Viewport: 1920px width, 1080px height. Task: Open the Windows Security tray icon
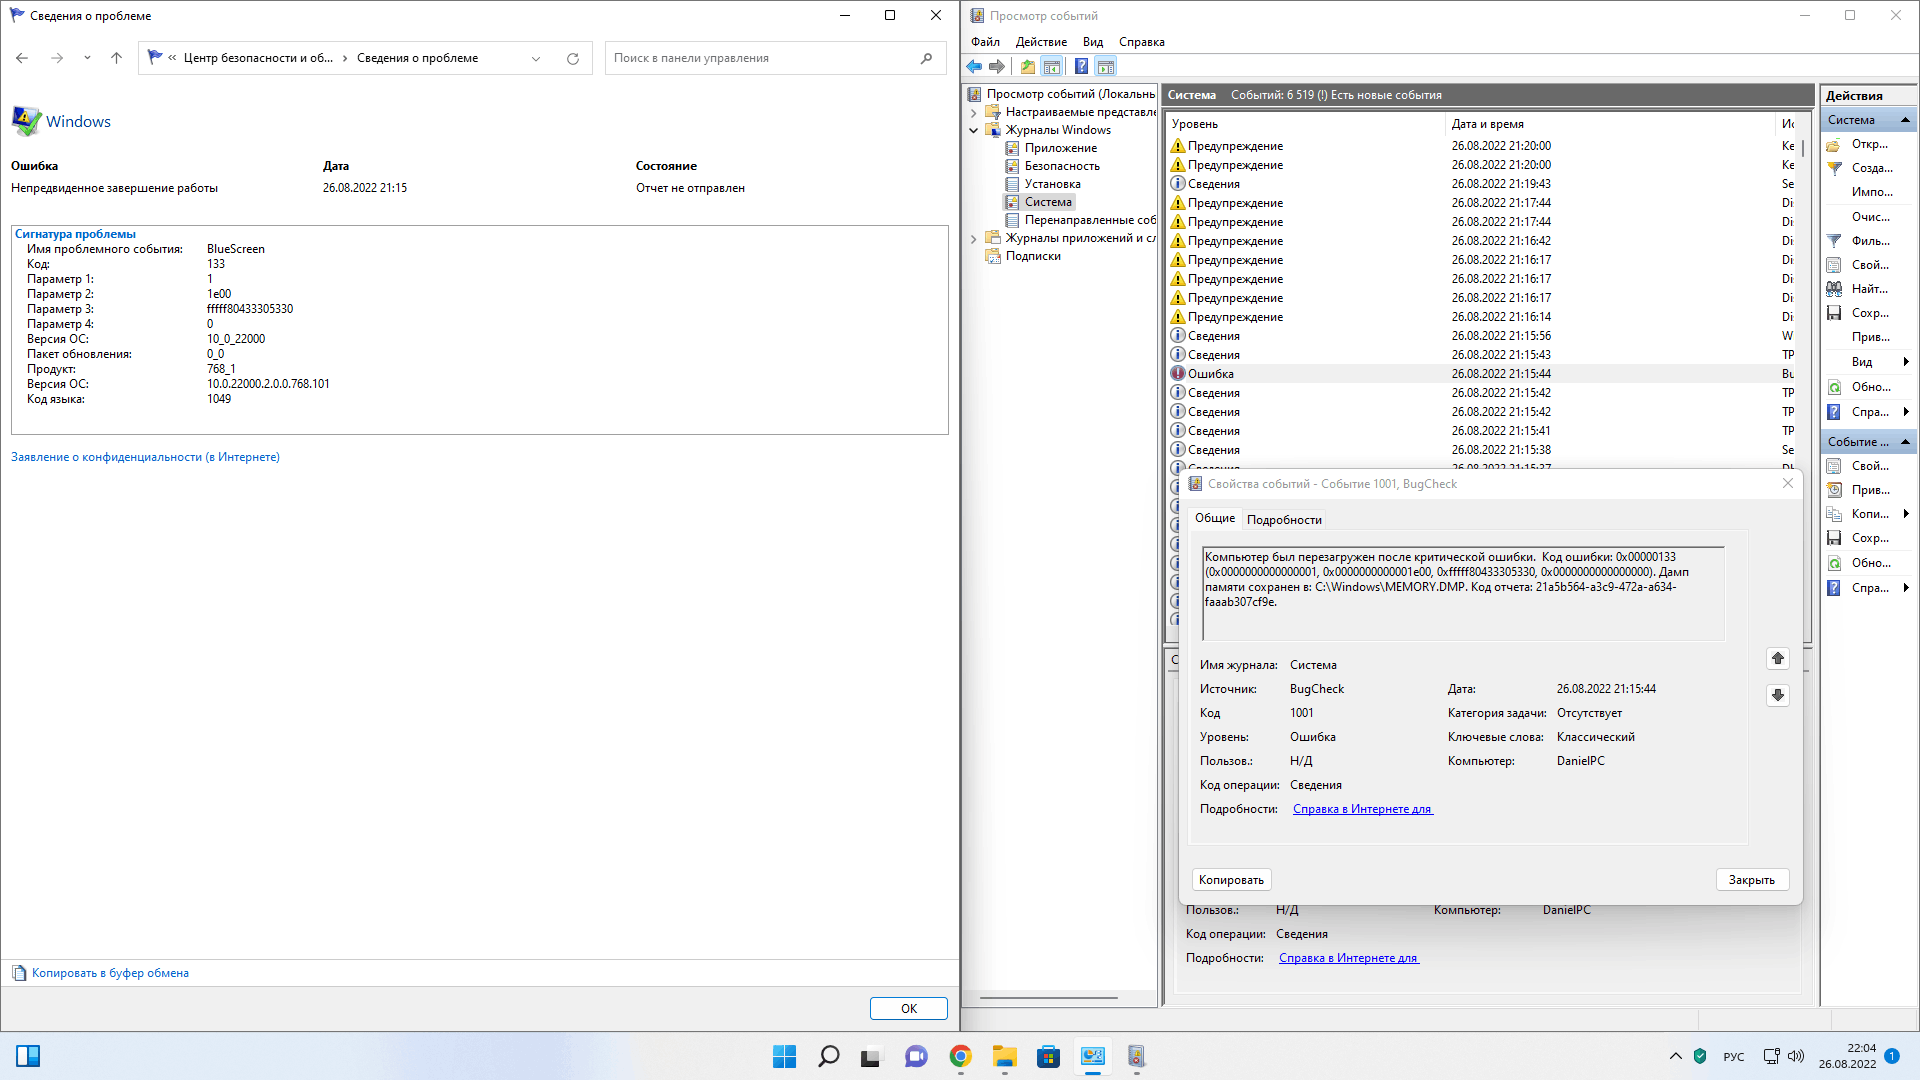pos(1700,1056)
